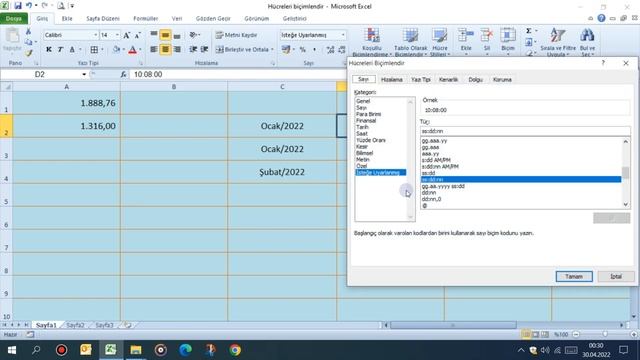Switch to Sayfa Düzeni ribbon tab

pyautogui.click(x=103, y=18)
